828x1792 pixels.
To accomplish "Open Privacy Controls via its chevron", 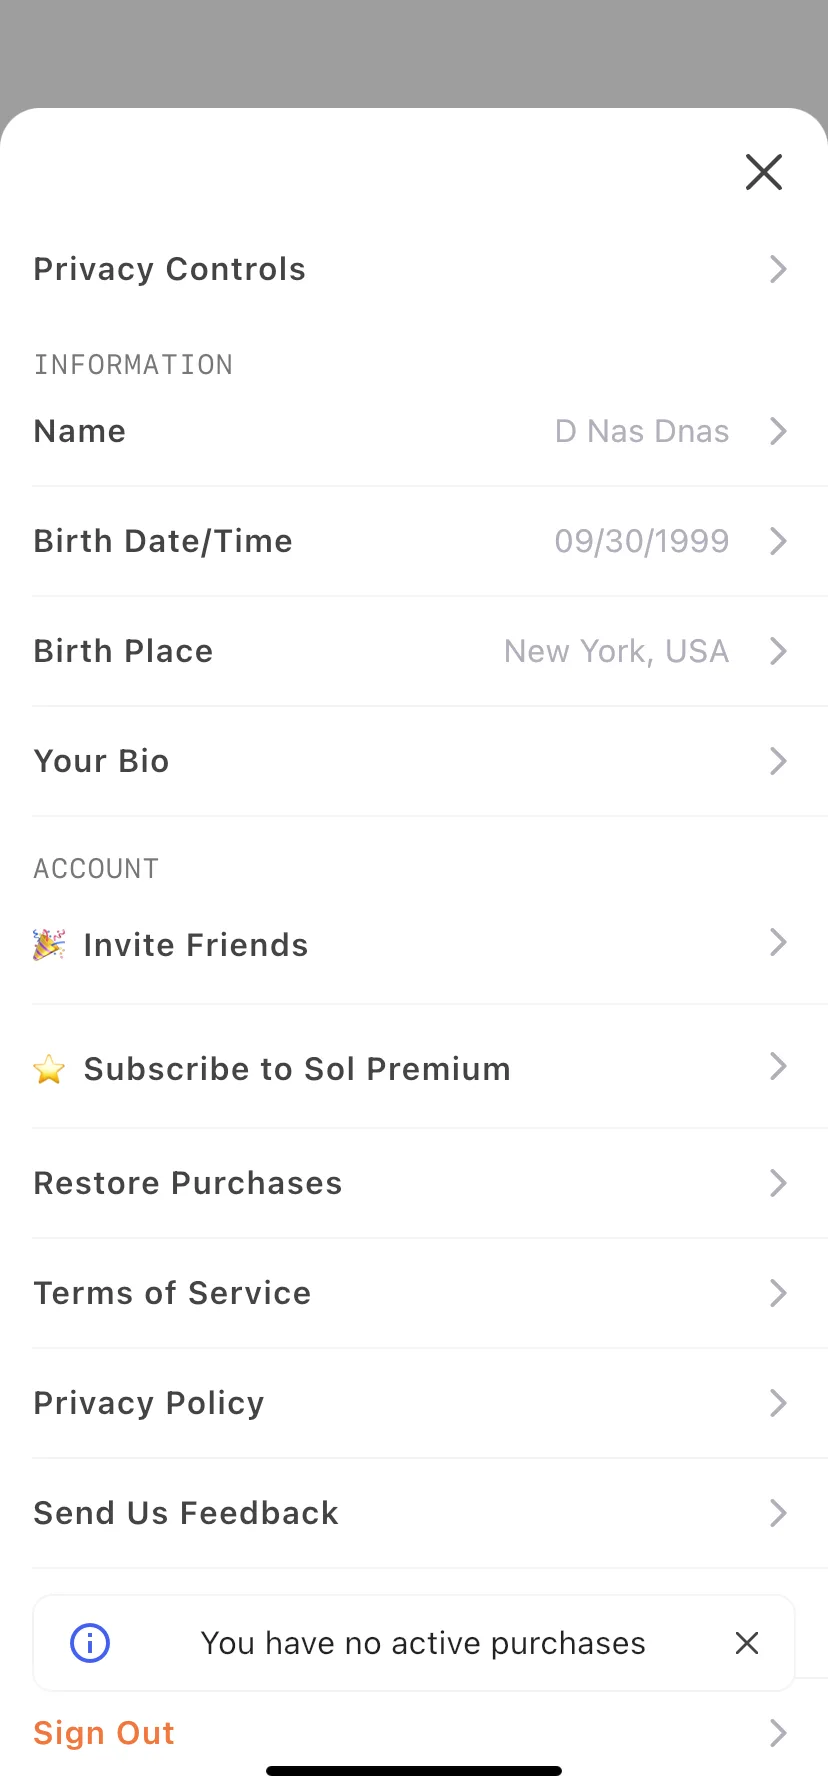I will pyautogui.click(x=778, y=269).
